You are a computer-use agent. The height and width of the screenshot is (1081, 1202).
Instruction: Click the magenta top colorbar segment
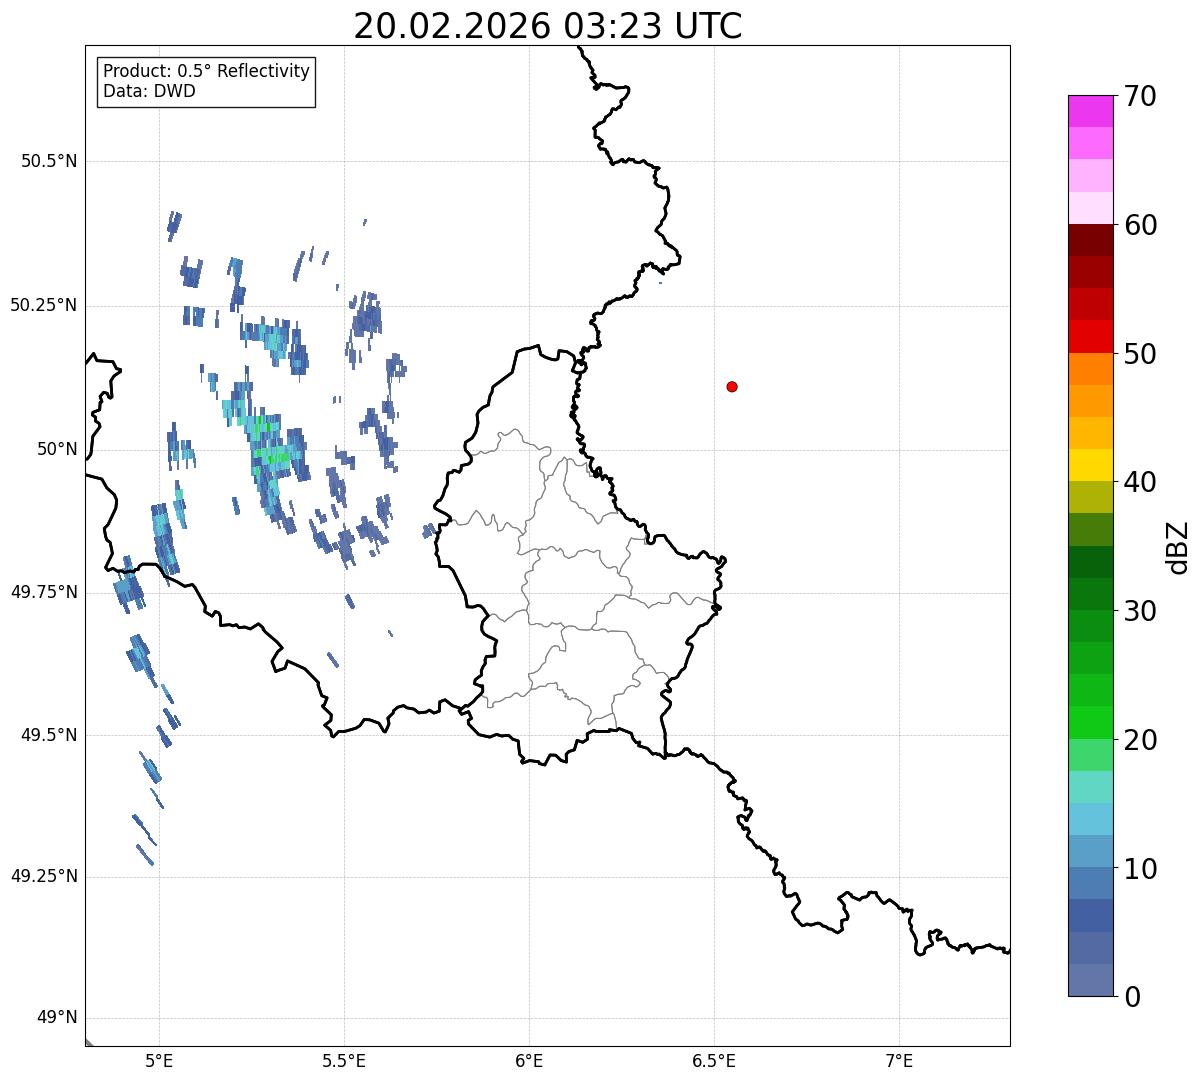1090,111
